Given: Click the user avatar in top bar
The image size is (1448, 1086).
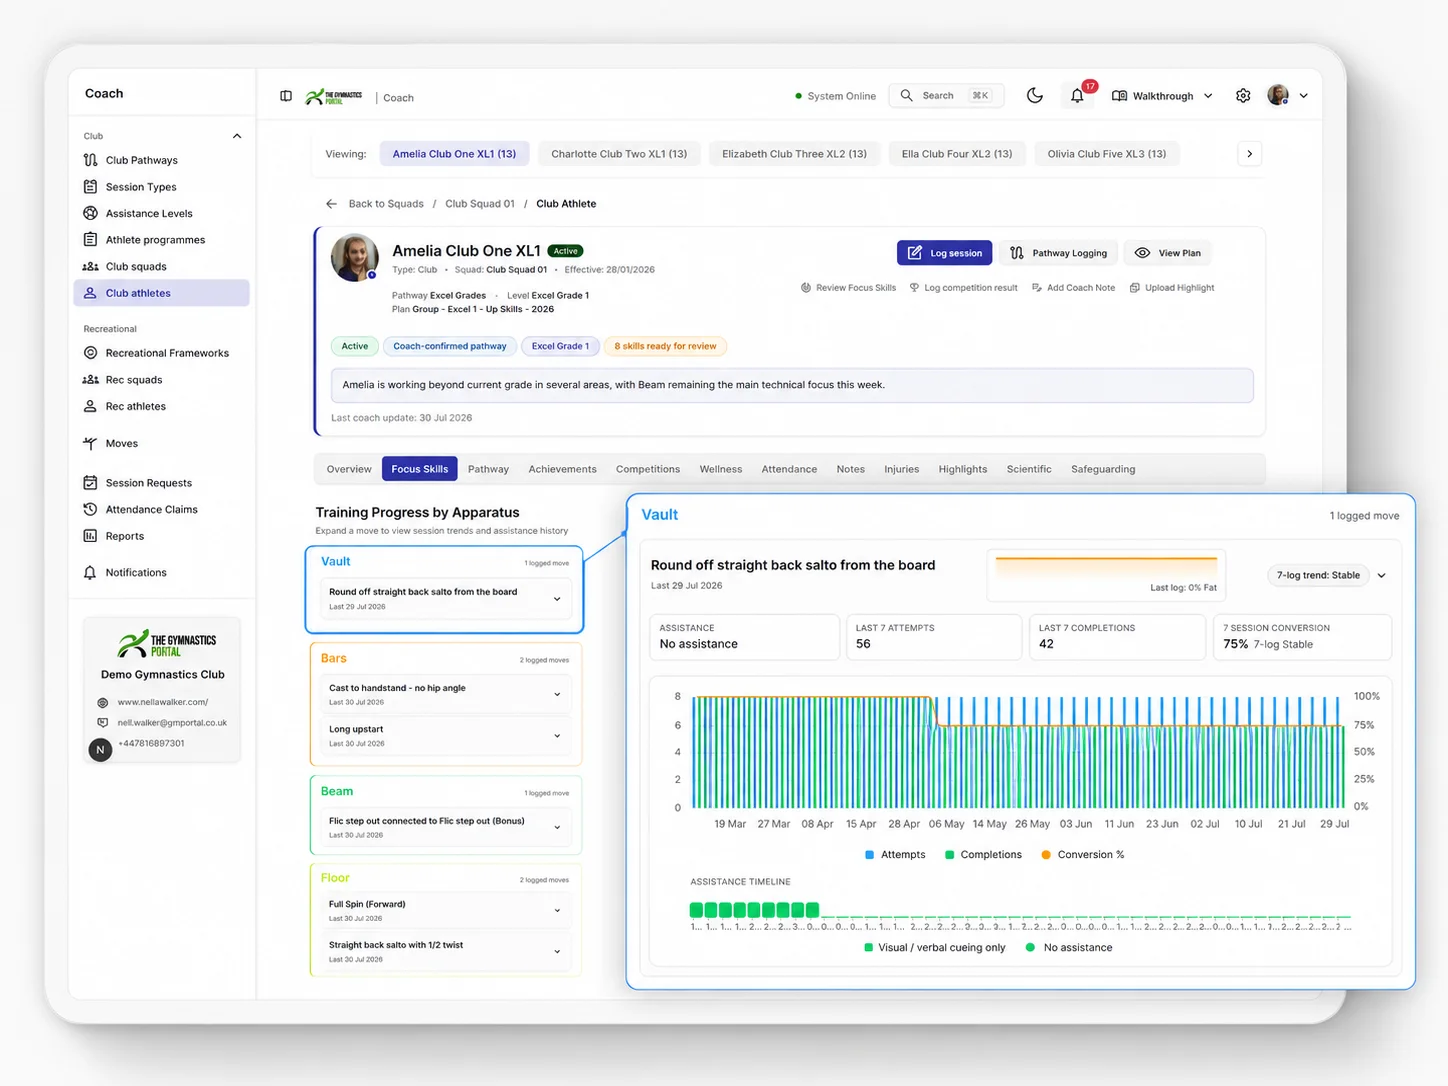Looking at the screenshot, I should point(1277,96).
